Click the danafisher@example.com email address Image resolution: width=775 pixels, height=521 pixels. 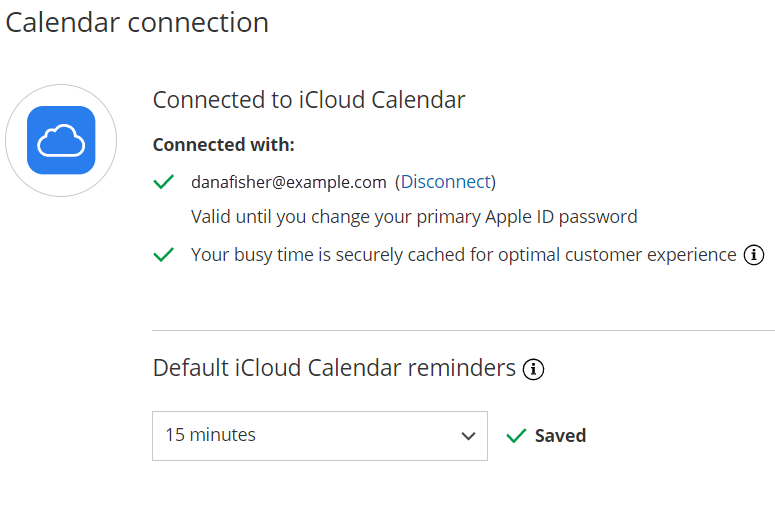[x=288, y=182]
